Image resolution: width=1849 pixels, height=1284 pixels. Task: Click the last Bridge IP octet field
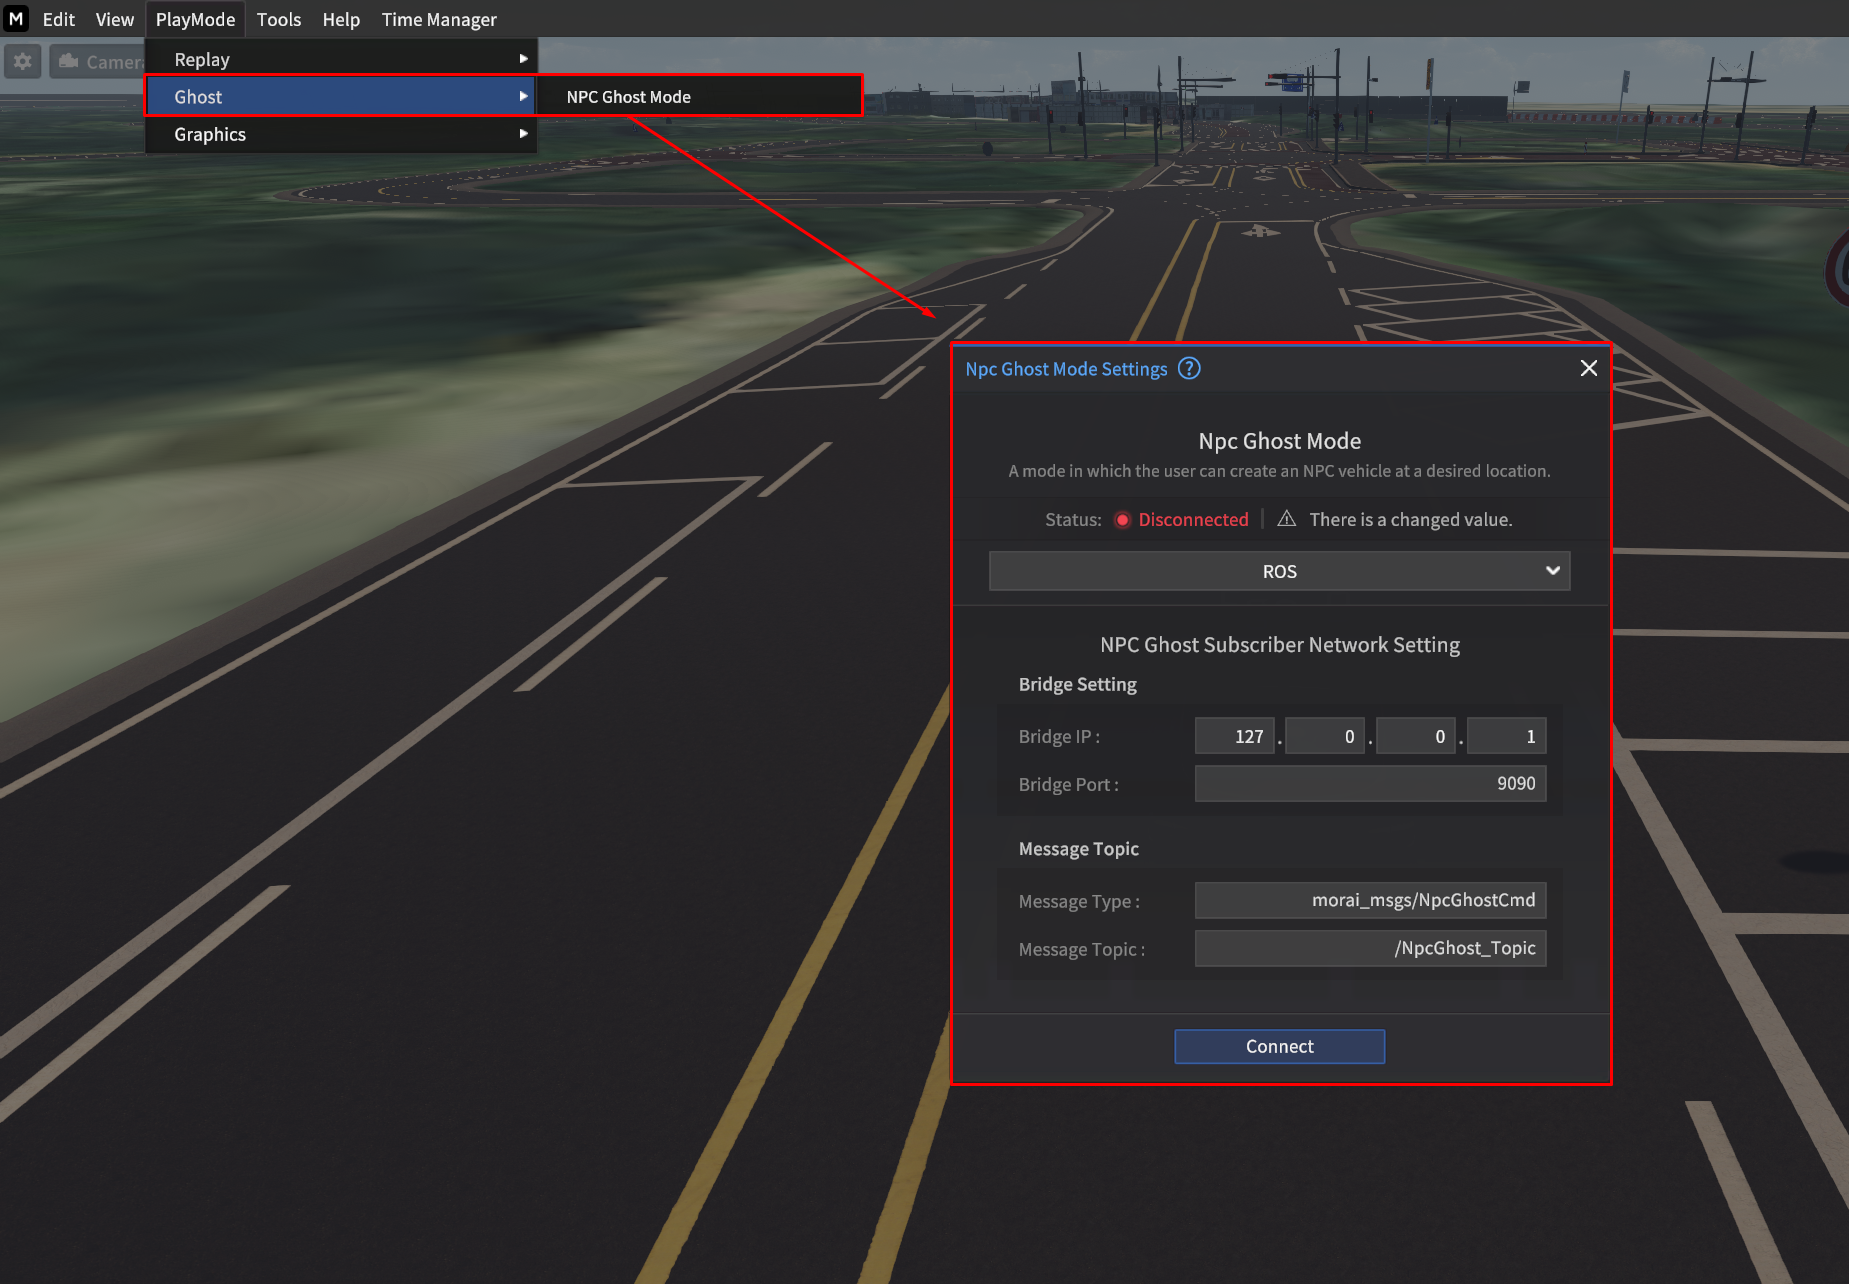(x=1506, y=736)
